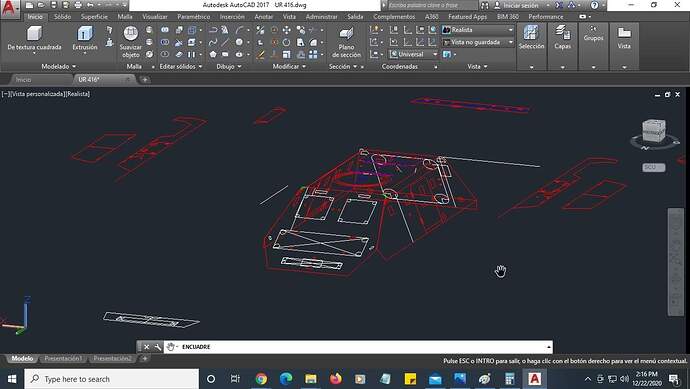Click the Type here to search box
This screenshot has height=389, width=690.
coord(112,379)
